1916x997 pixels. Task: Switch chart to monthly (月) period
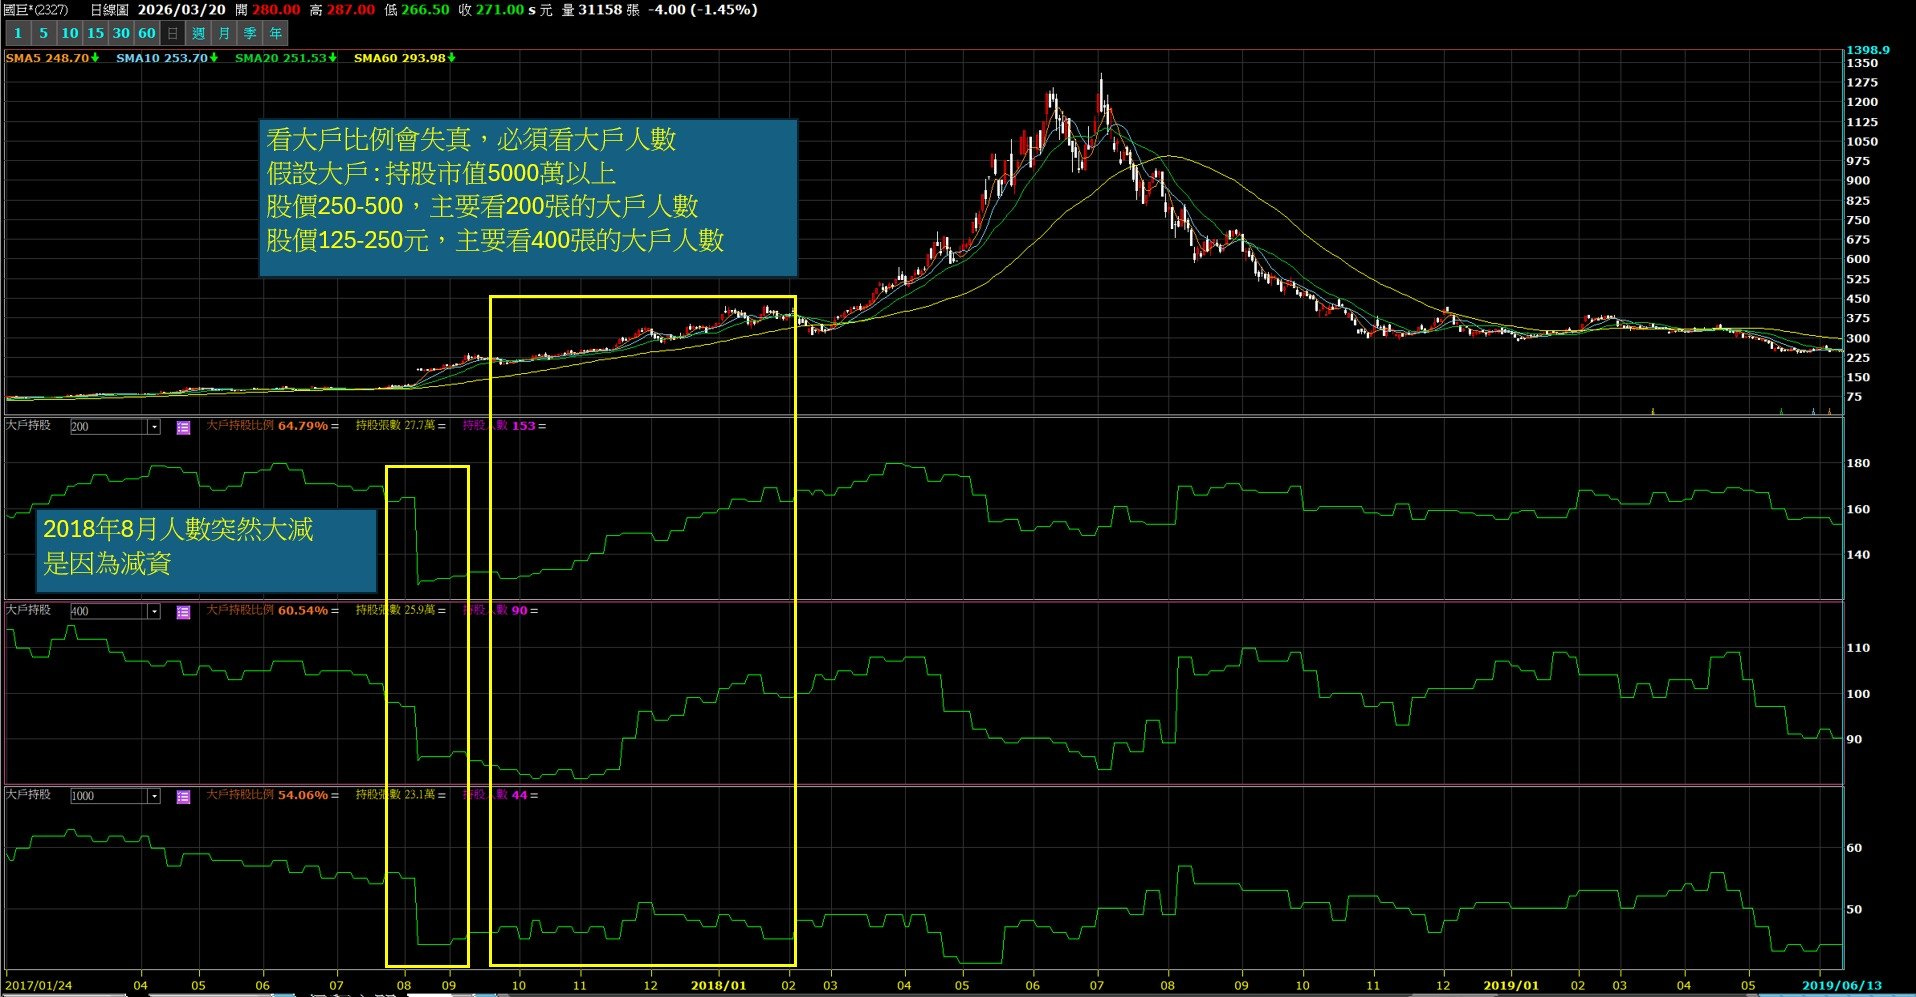[x=224, y=33]
